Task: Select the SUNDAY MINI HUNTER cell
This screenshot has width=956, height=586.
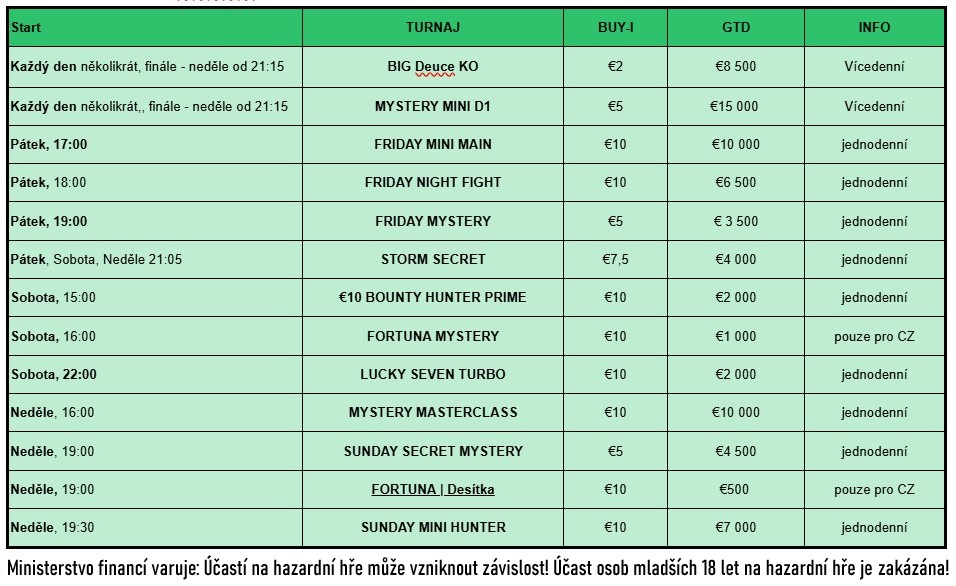Action: click(432, 527)
